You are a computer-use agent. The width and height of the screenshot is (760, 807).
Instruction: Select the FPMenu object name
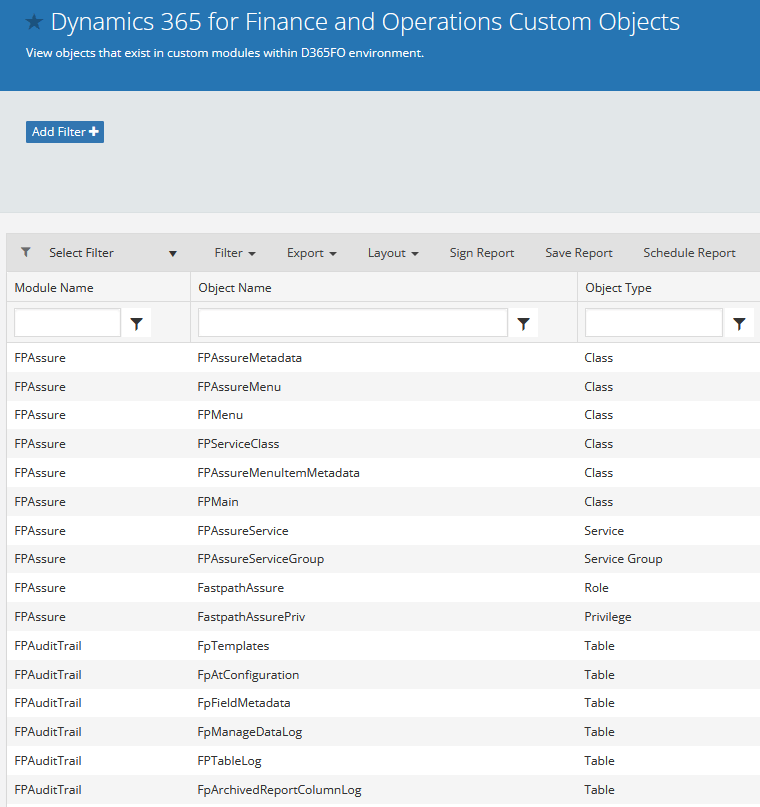(220, 415)
